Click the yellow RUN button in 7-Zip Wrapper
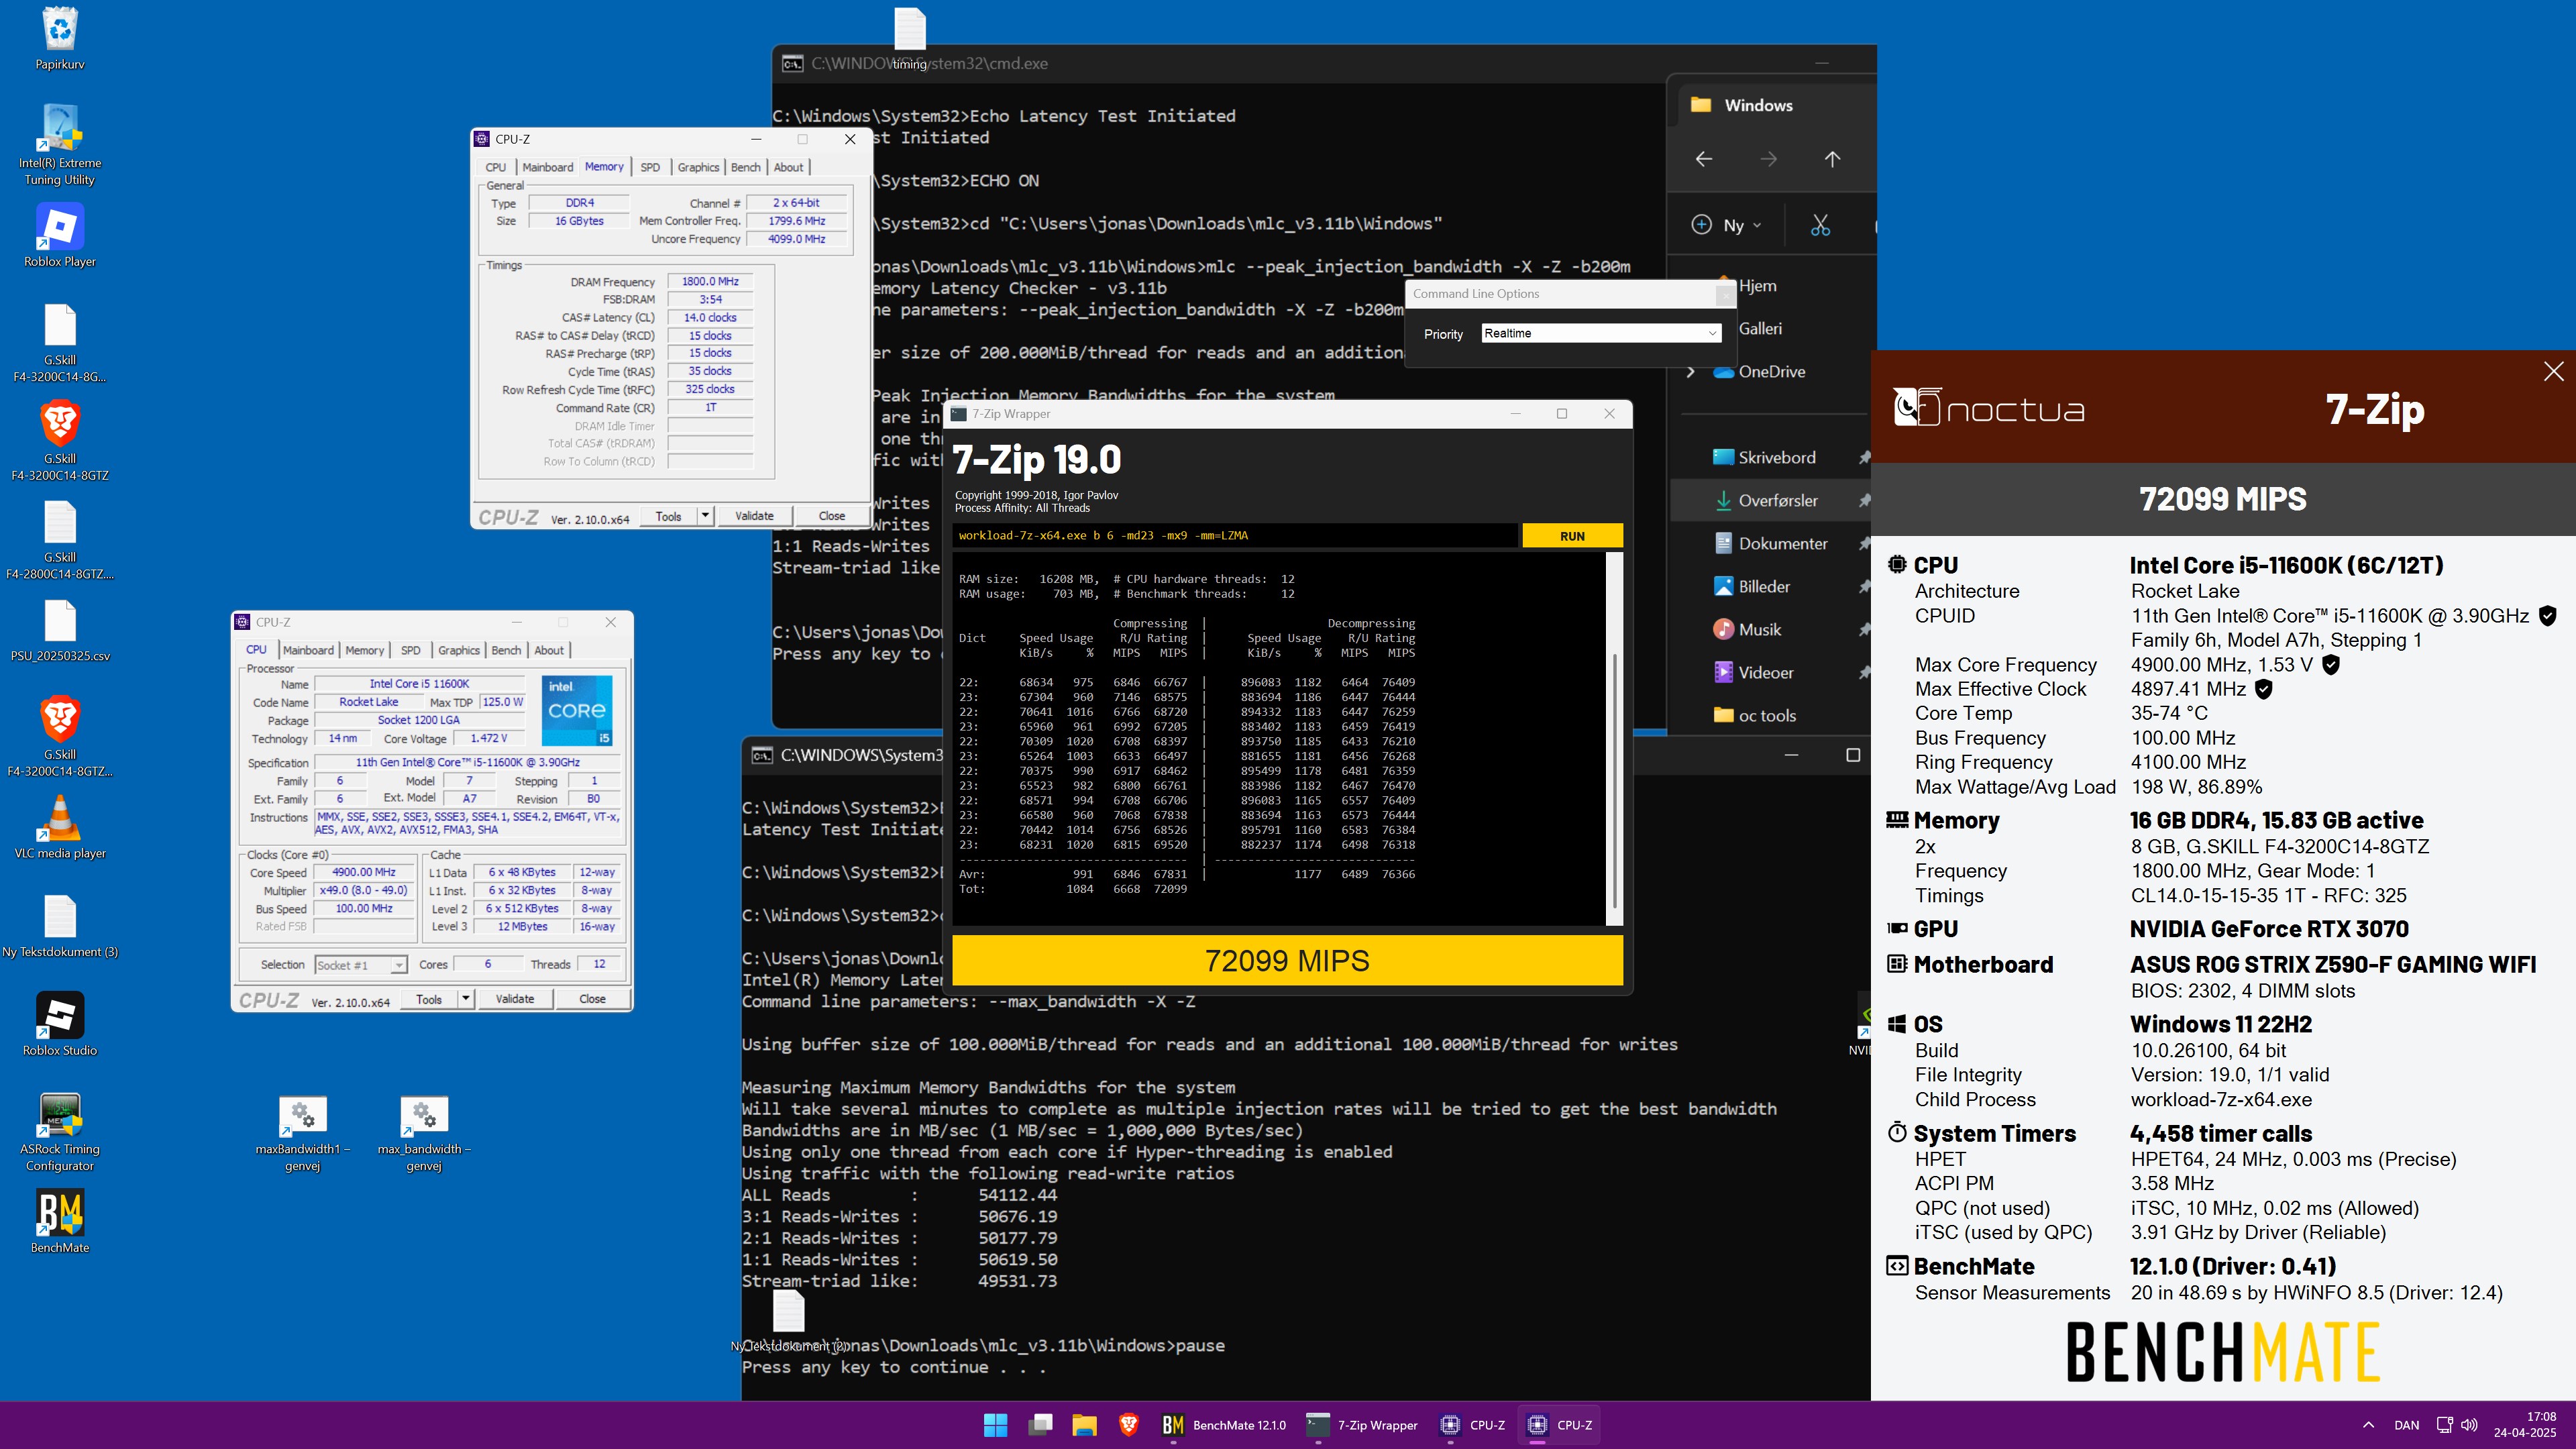 coord(1572,536)
